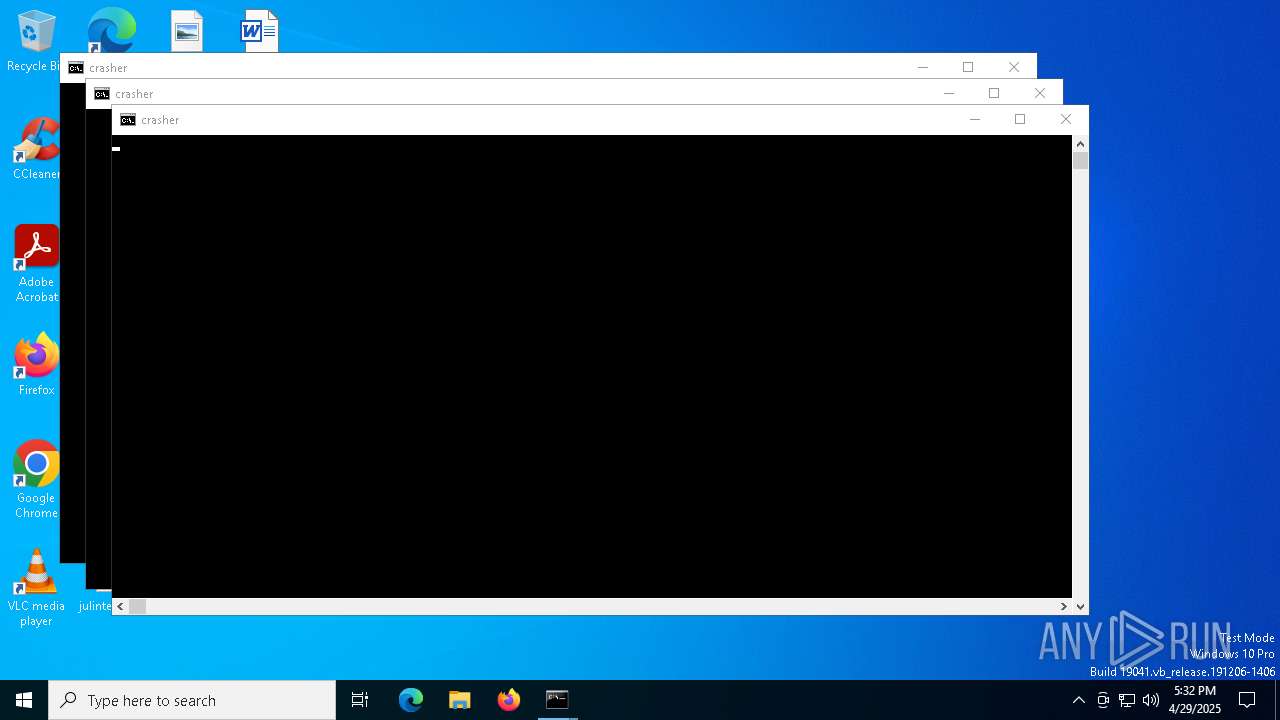The height and width of the screenshot is (720, 1280).
Task: Open Task View on the taskbar
Action: click(x=360, y=700)
